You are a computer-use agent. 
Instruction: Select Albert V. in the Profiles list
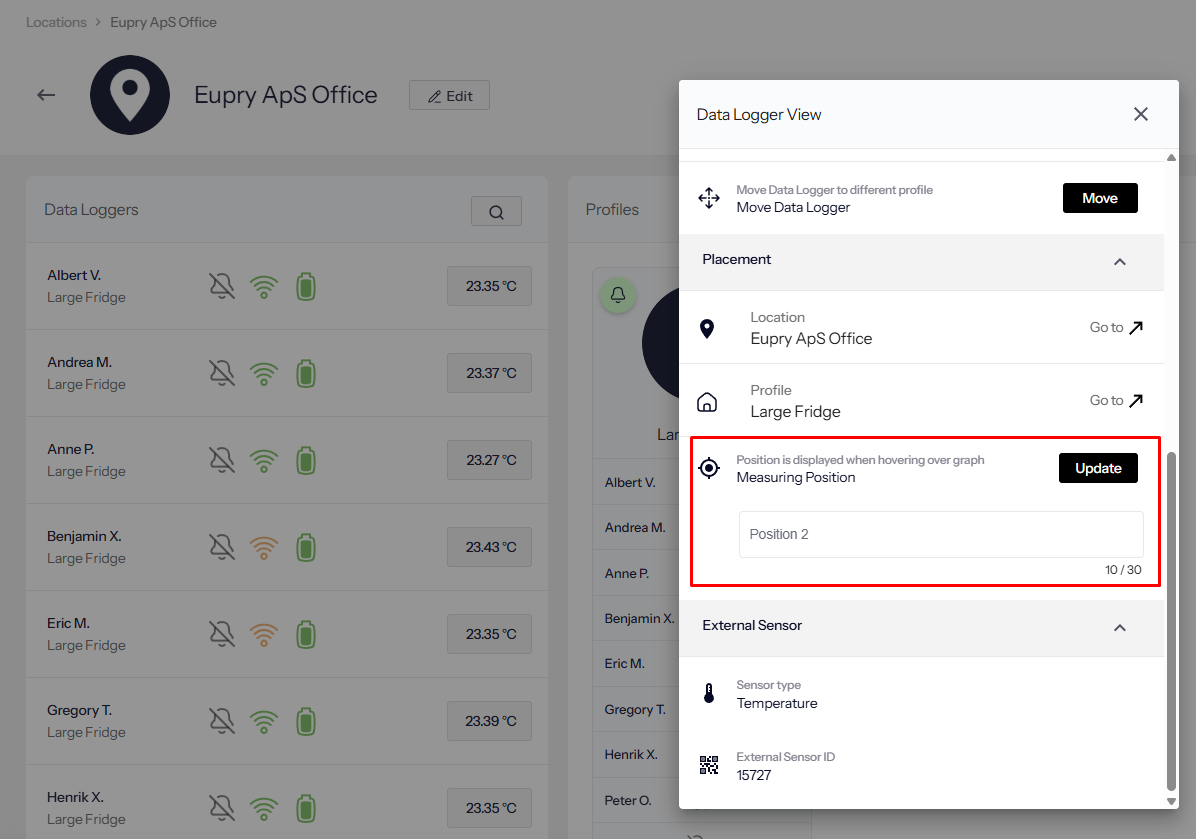tap(630, 483)
